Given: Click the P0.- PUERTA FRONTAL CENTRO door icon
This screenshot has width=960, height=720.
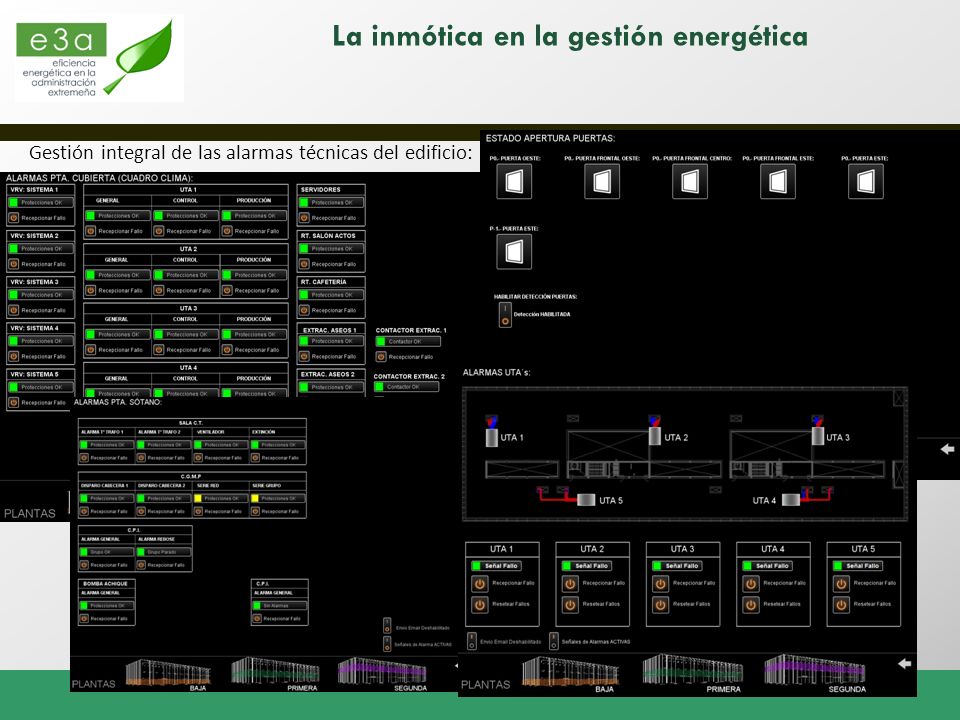Looking at the screenshot, I should point(690,181).
